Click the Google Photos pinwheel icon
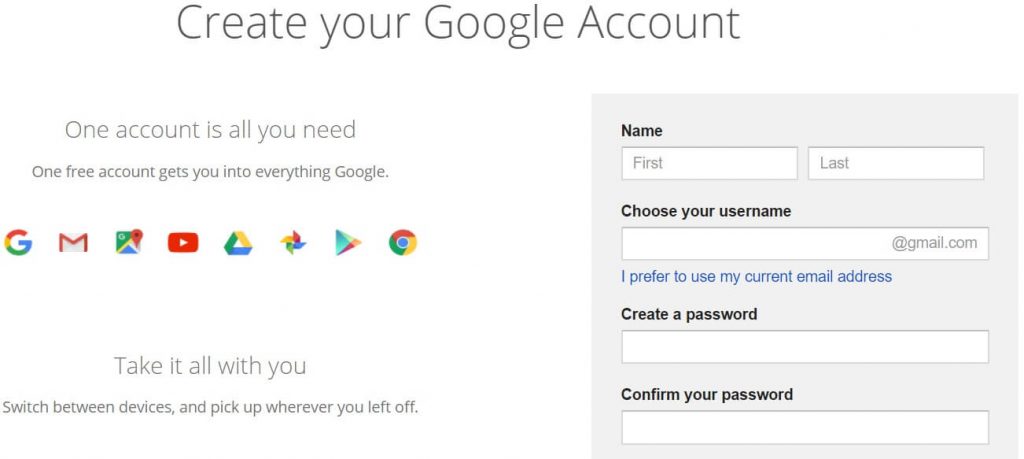 point(293,243)
